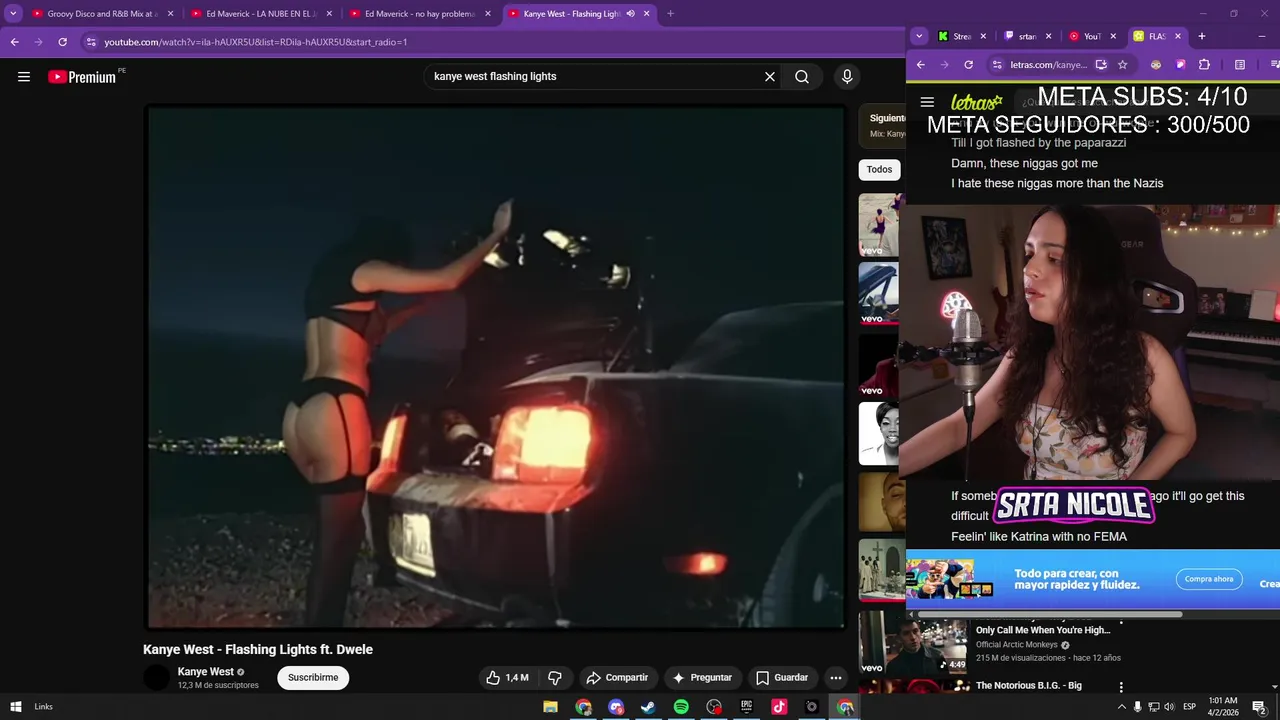
Task: Pause the Flashing Lights video player
Action: 496,368
